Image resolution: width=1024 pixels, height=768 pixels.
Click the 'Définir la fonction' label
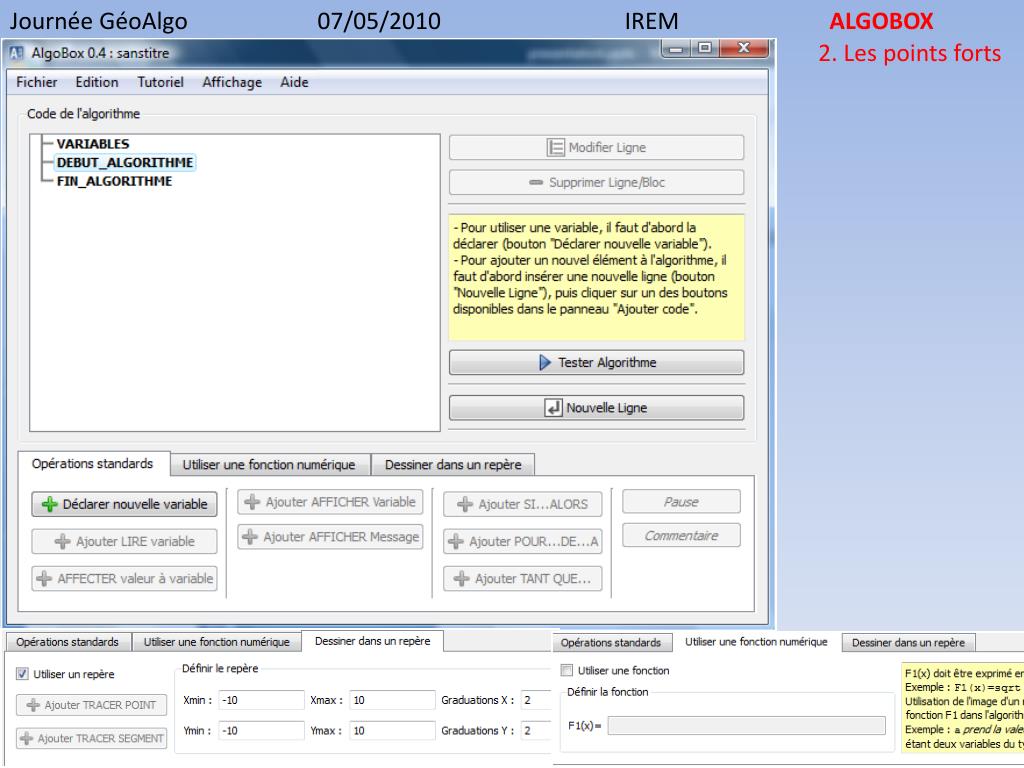607,692
